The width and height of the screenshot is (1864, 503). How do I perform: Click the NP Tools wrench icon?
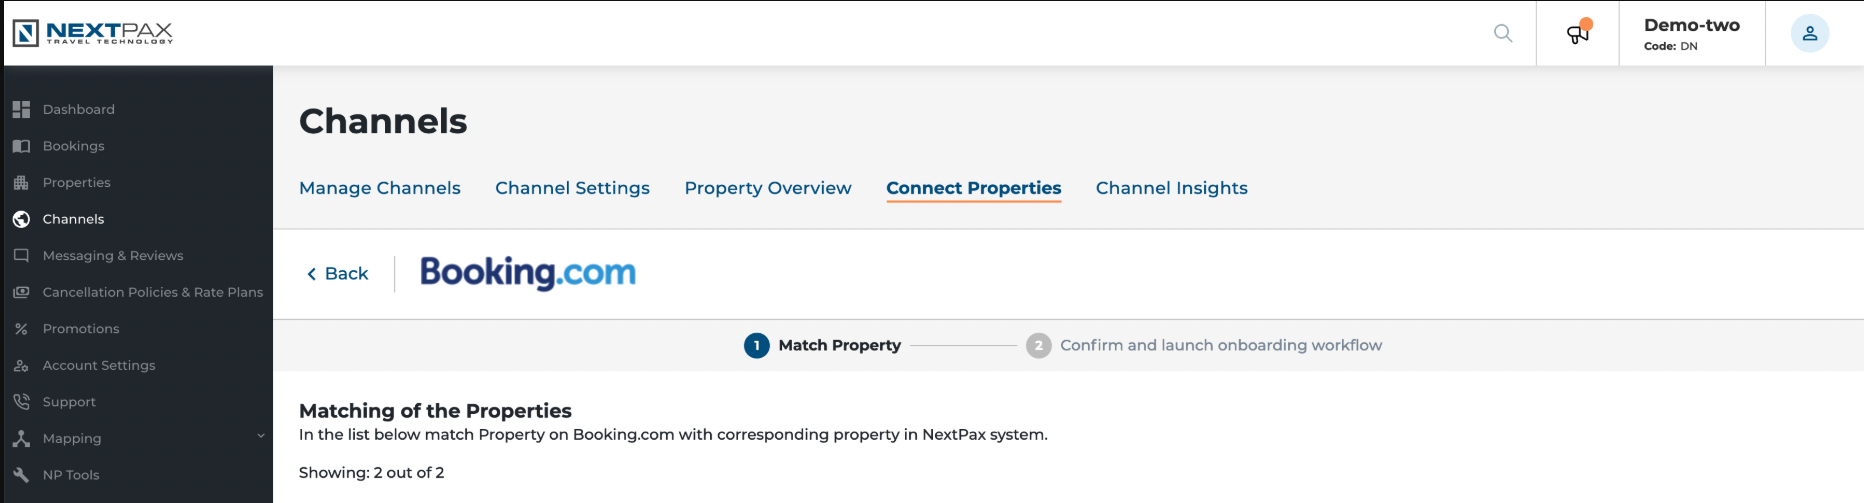(21, 475)
